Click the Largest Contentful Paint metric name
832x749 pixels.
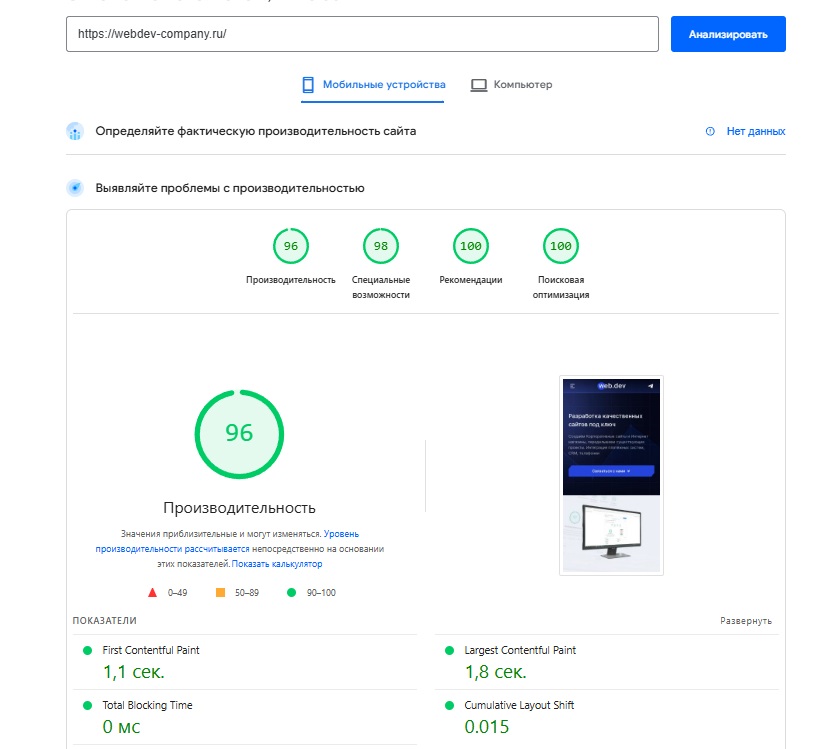coord(520,650)
